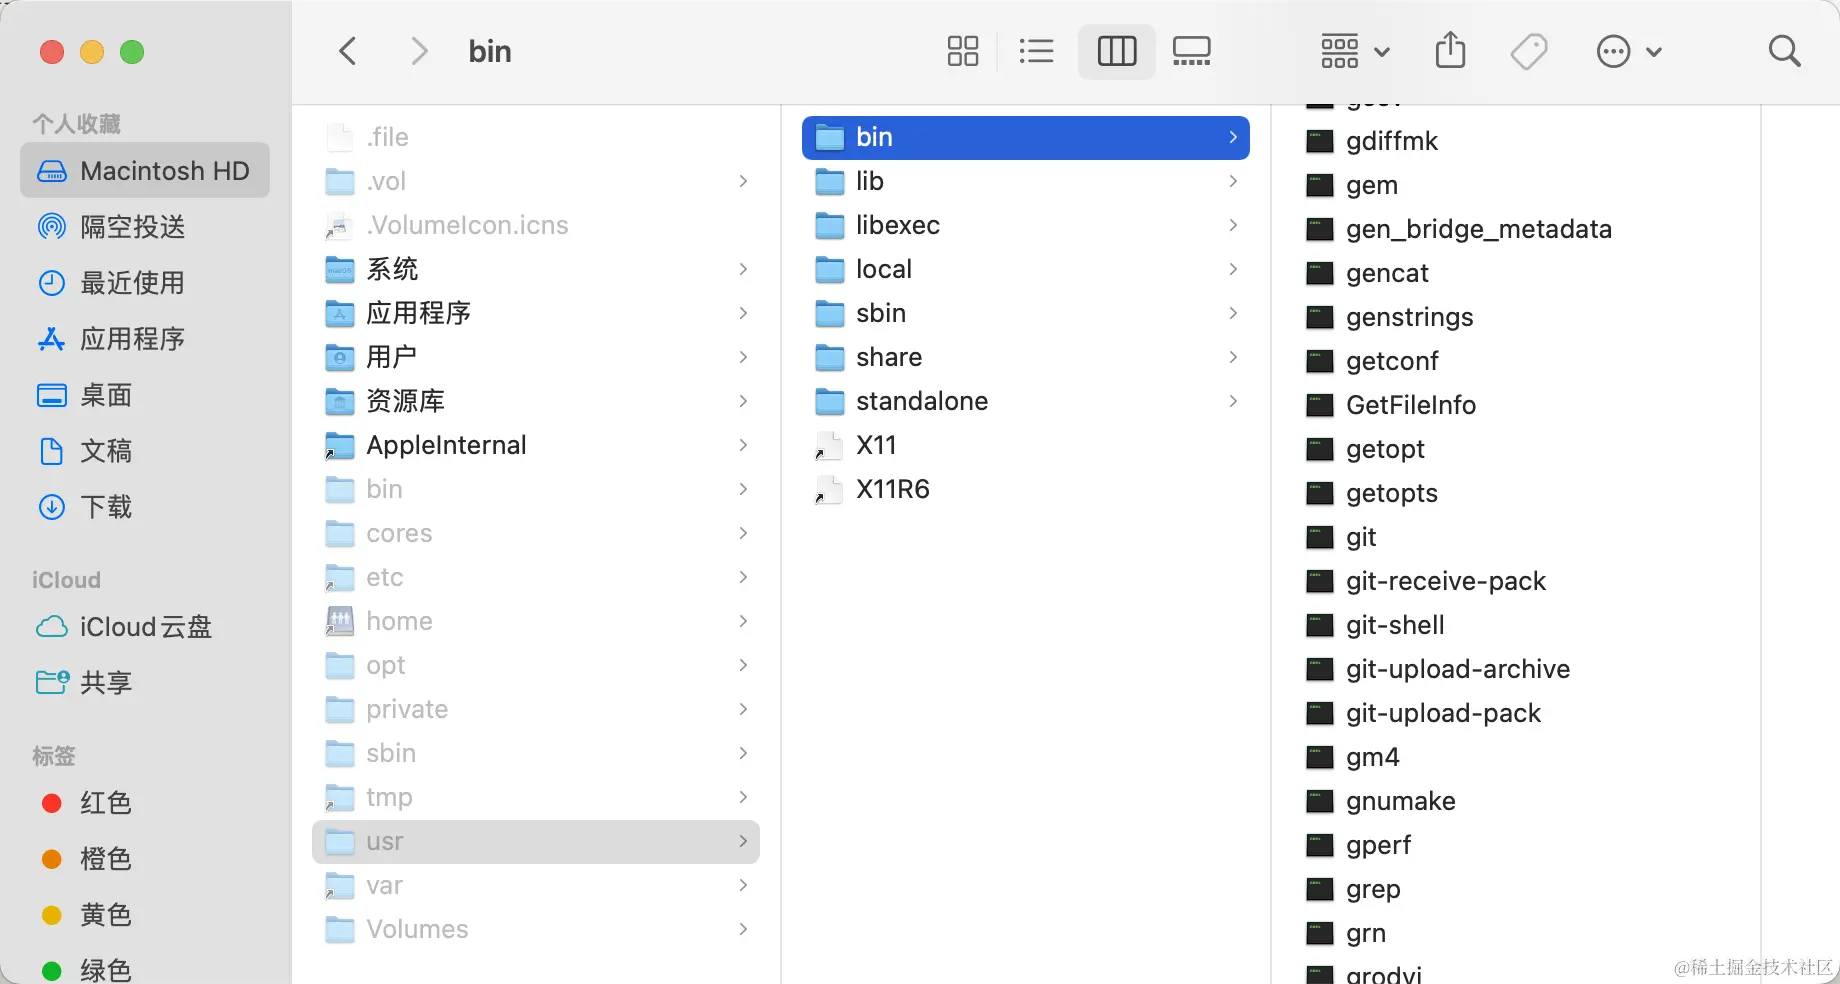Select the Volumes folder
1840x984 pixels.
[536, 929]
